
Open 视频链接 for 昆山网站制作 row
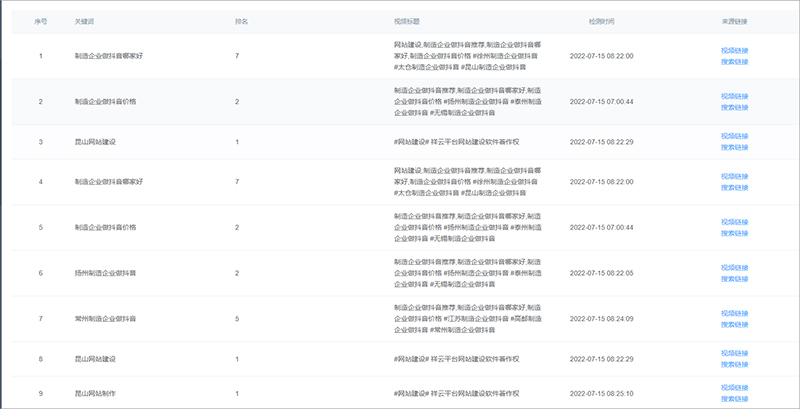pyautogui.click(x=734, y=388)
